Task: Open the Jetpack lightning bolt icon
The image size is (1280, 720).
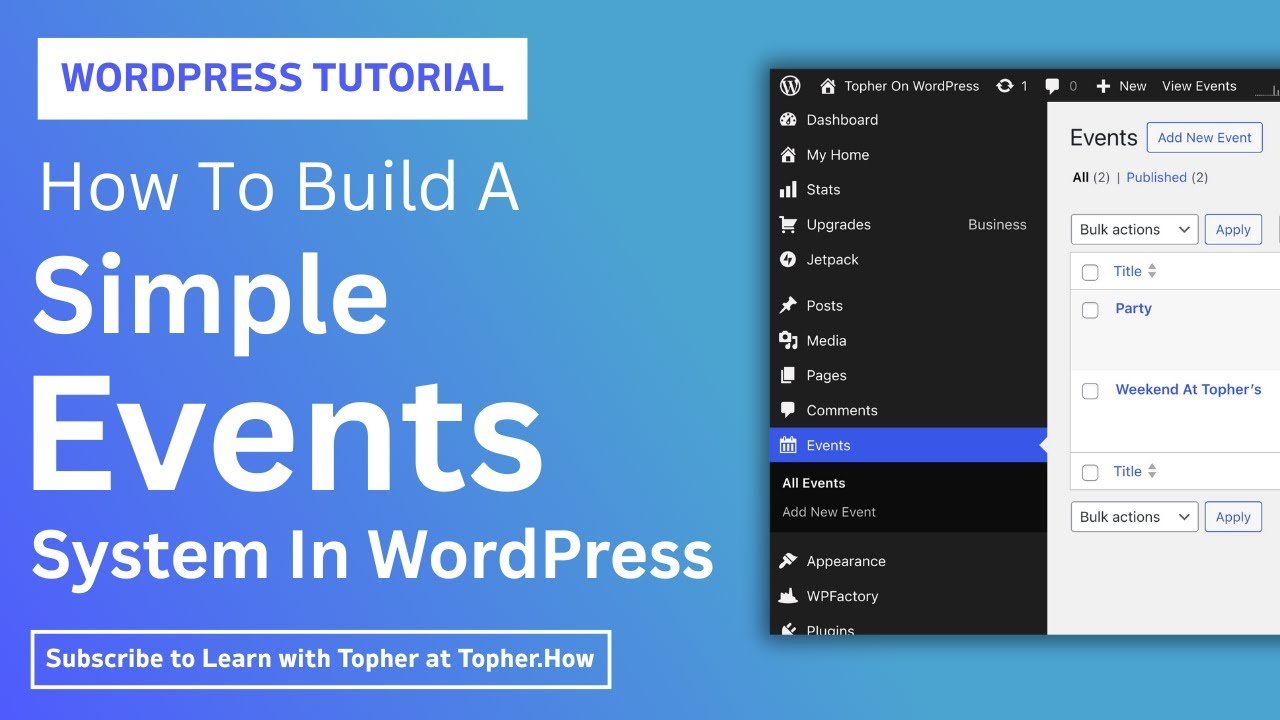Action: [788, 260]
